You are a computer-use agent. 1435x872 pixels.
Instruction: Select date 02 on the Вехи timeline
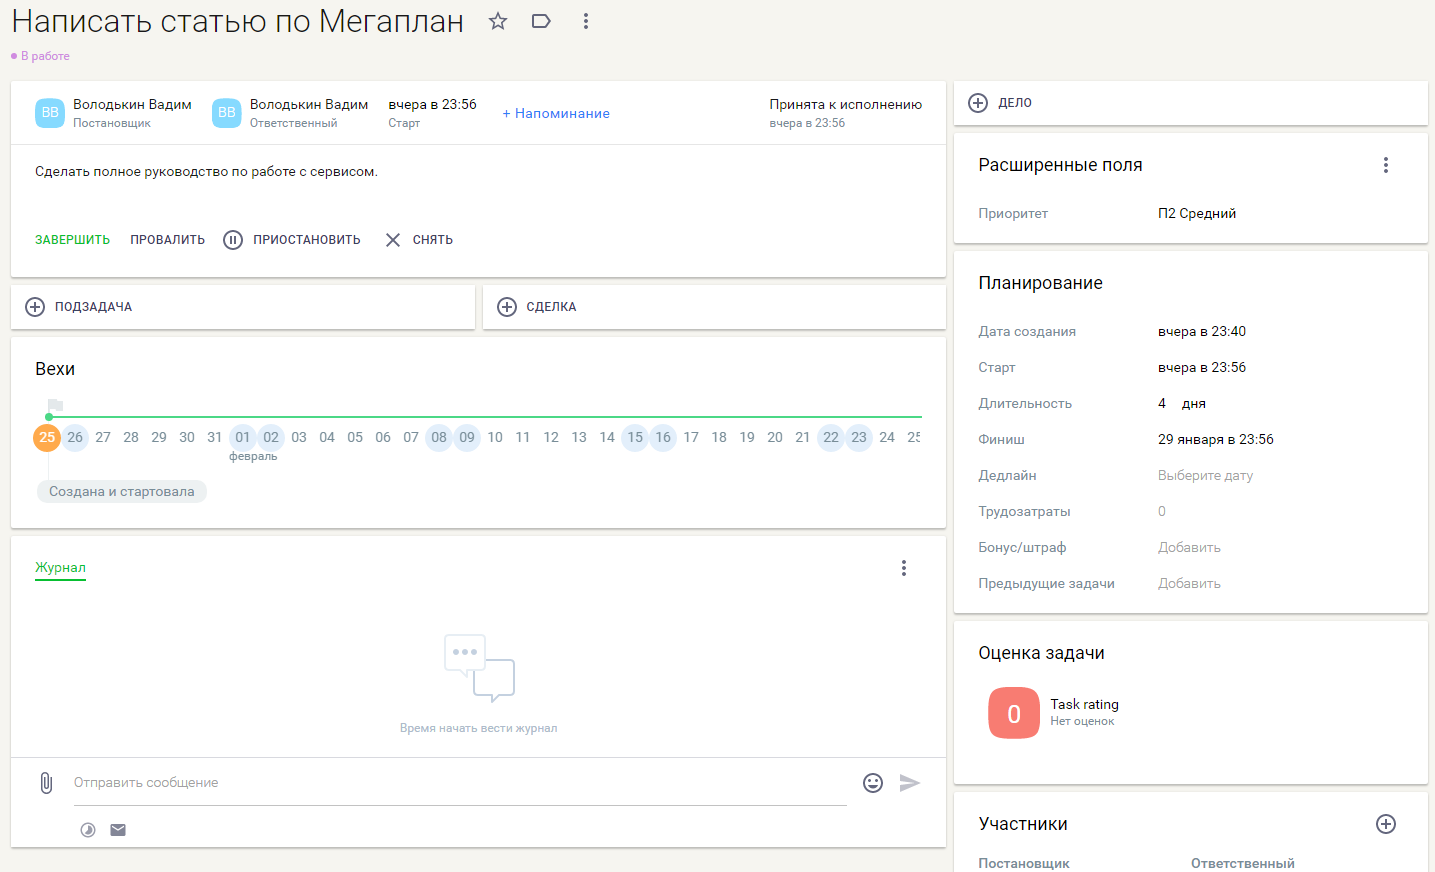point(271,438)
